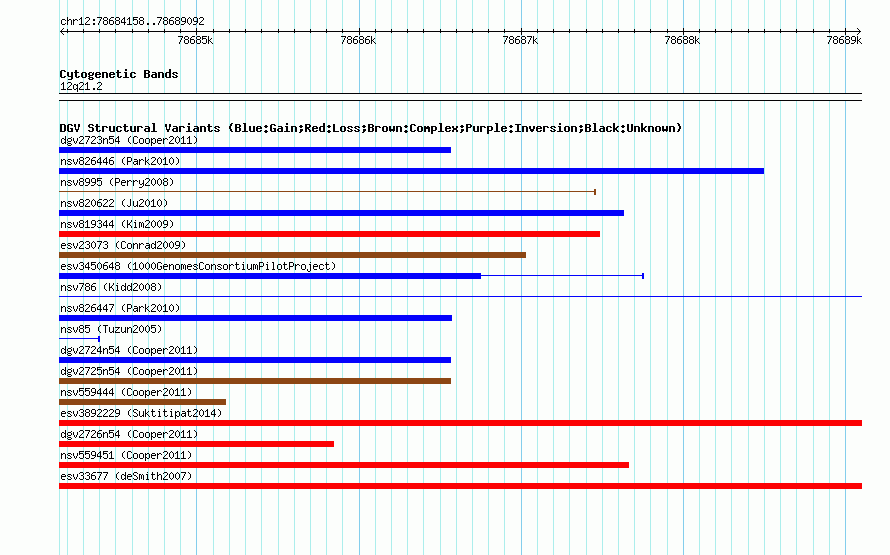Click the dgv2723n54 (Cooper2011) label

click(x=129, y=140)
